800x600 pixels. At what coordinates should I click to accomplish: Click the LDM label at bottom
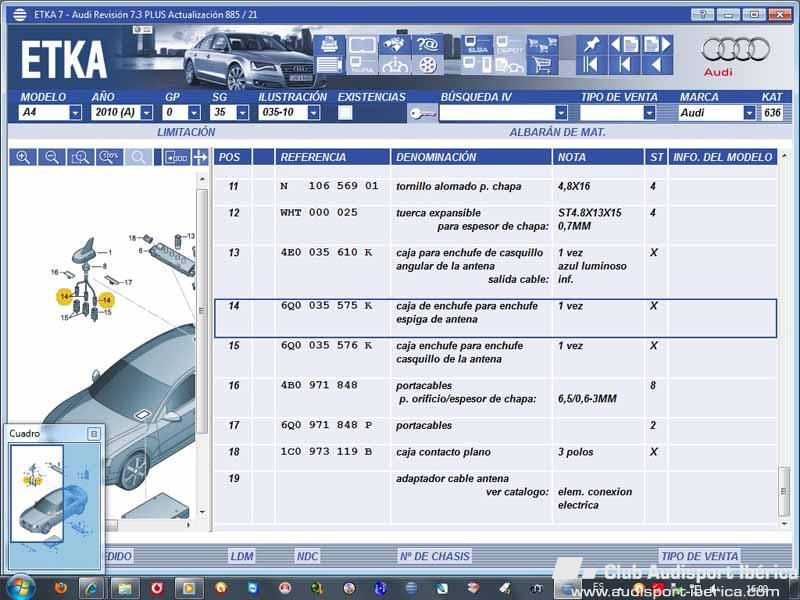coord(242,556)
